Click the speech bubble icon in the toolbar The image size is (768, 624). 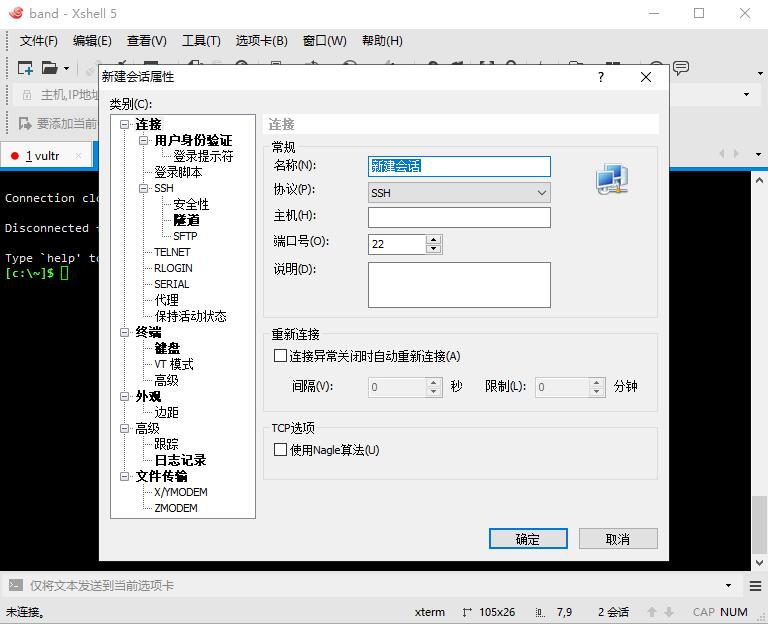pyautogui.click(x=681, y=68)
